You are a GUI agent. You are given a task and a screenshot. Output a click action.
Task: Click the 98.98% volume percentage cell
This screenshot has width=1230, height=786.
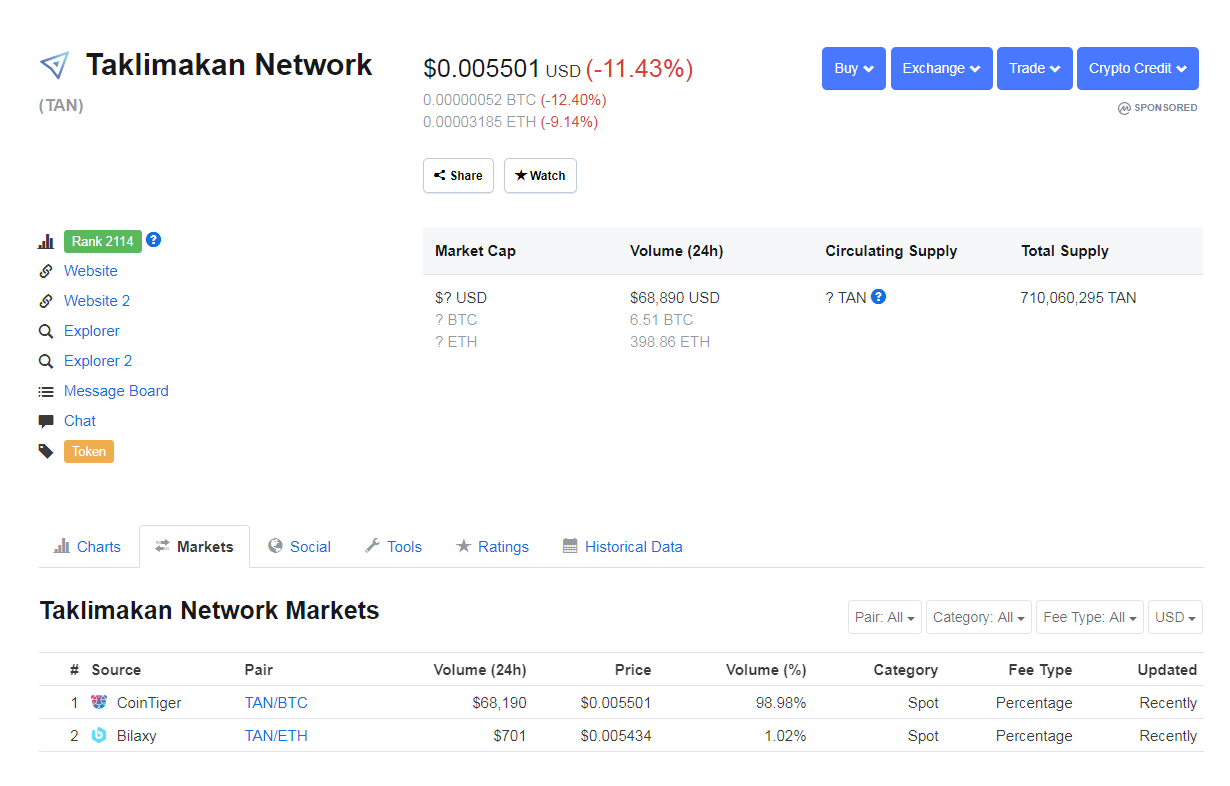click(x=781, y=703)
